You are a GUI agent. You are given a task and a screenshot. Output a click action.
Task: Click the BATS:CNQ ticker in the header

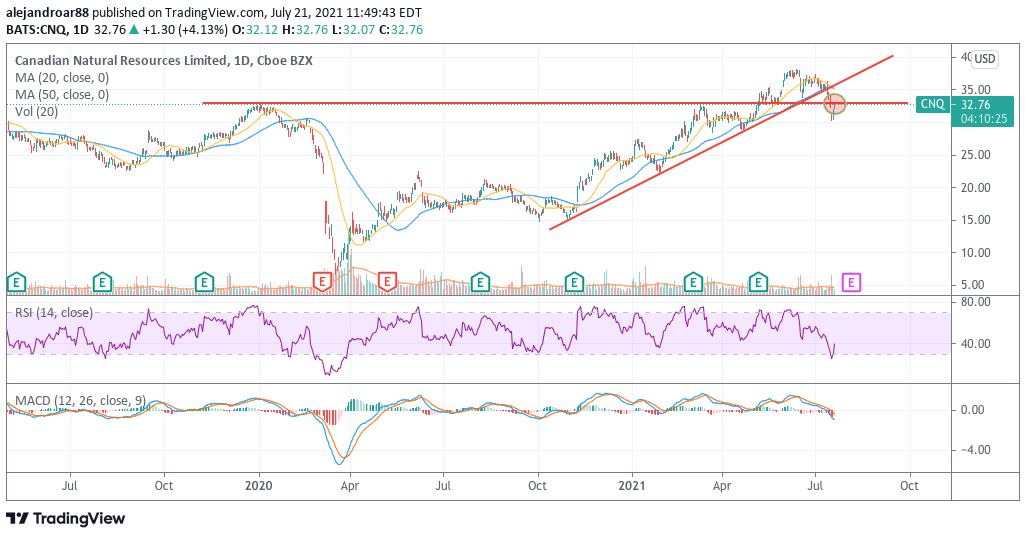click(35, 29)
